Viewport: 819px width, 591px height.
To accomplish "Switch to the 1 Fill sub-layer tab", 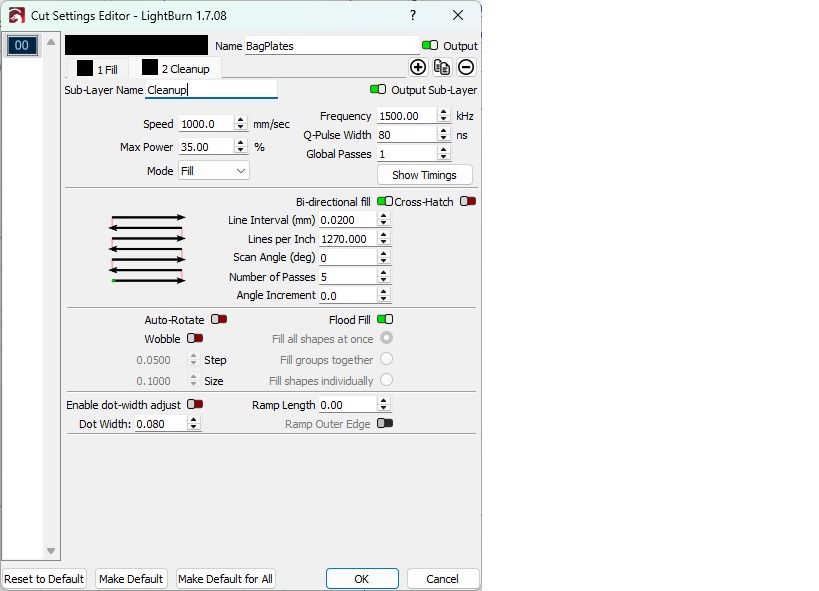I will click(98, 68).
